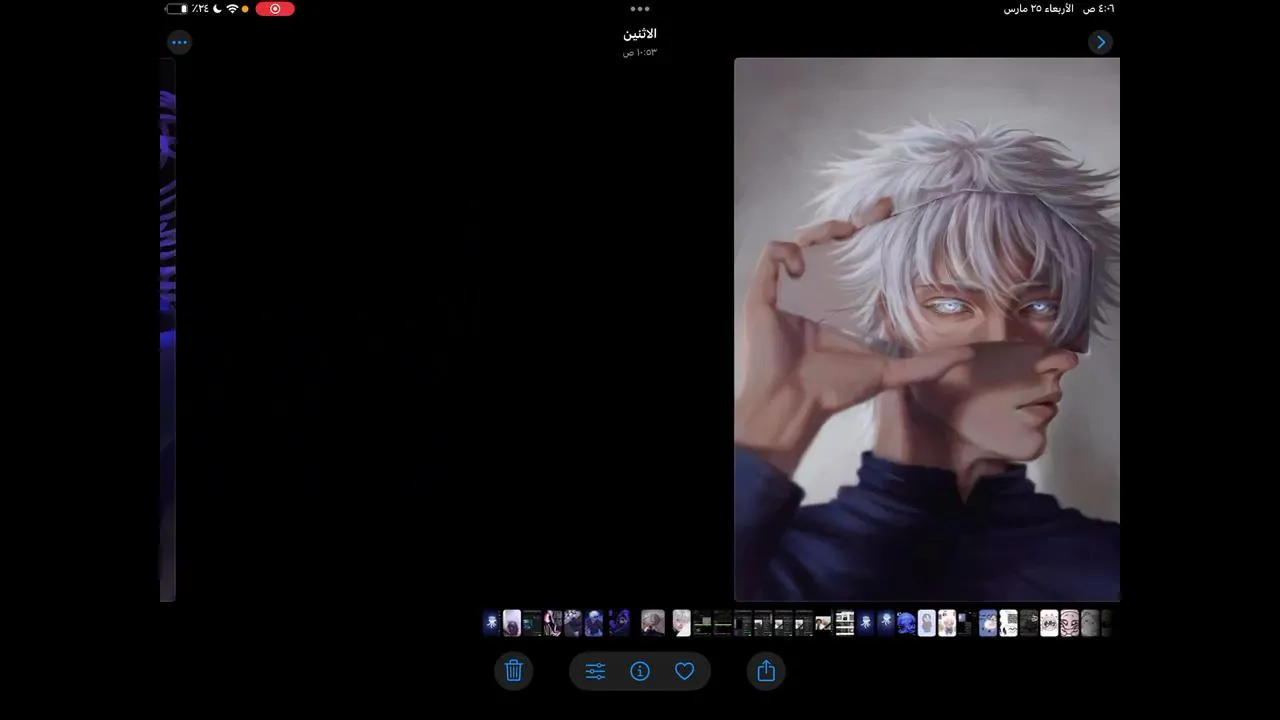Open the multitasking three-dot control
This screenshot has height=720, width=1280.
coord(640,9)
